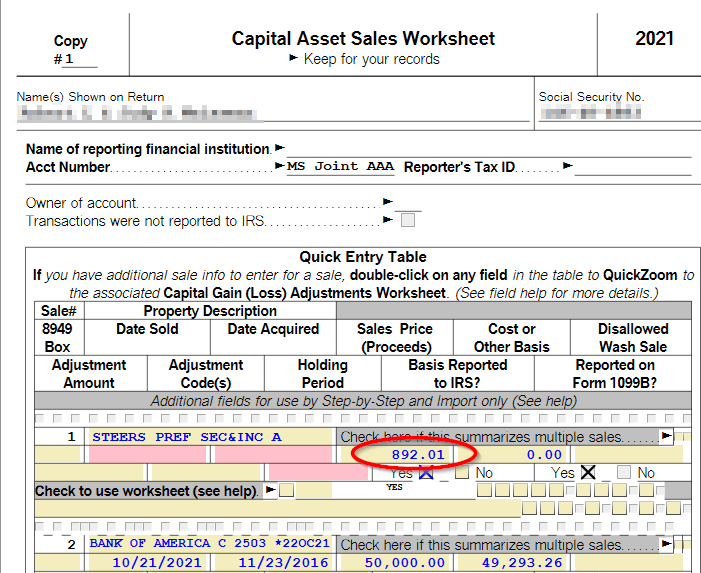Select sales price 50,000.00 for sale 2
This screenshot has height=573, width=701.
(395, 562)
